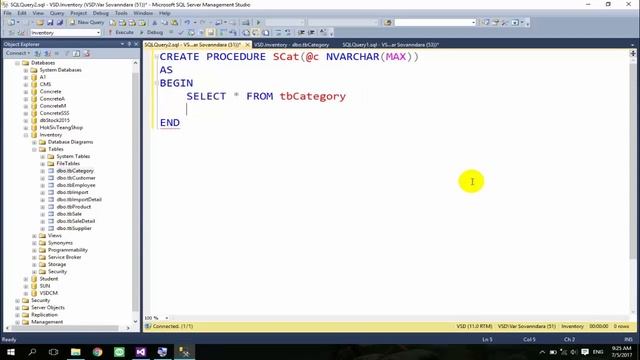Click the Windows Start button
Viewport: 640px width, 360px height.
[11, 352]
